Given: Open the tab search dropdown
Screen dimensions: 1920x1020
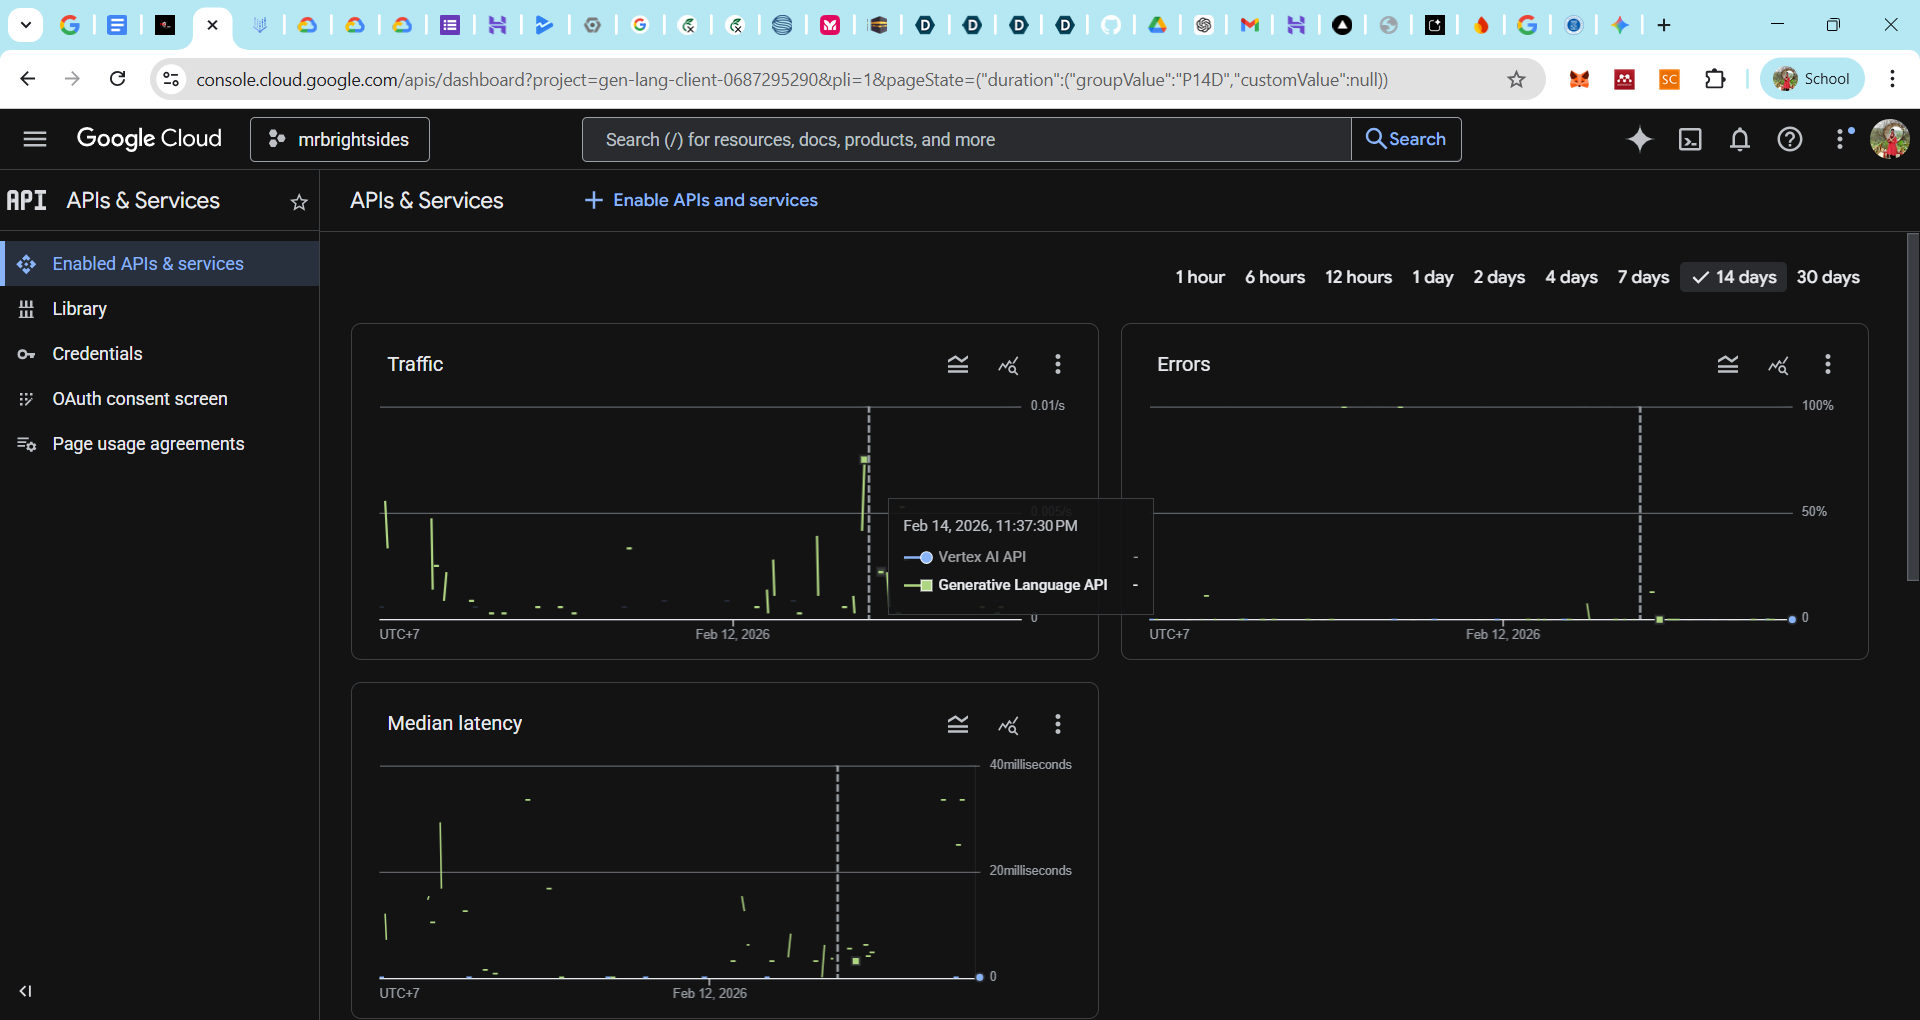Looking at the screenshot, I should pos(26,25).
